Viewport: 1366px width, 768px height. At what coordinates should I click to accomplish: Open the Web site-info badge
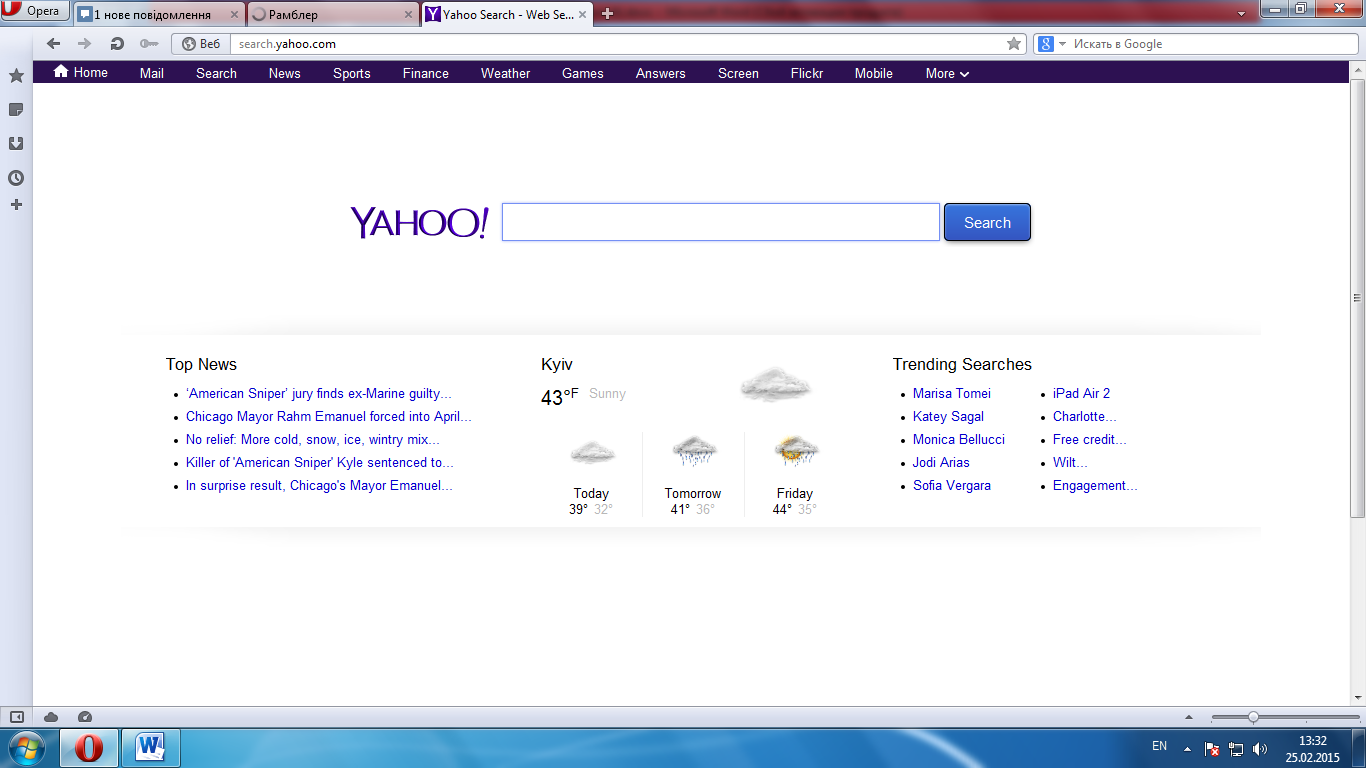[201, 44]
